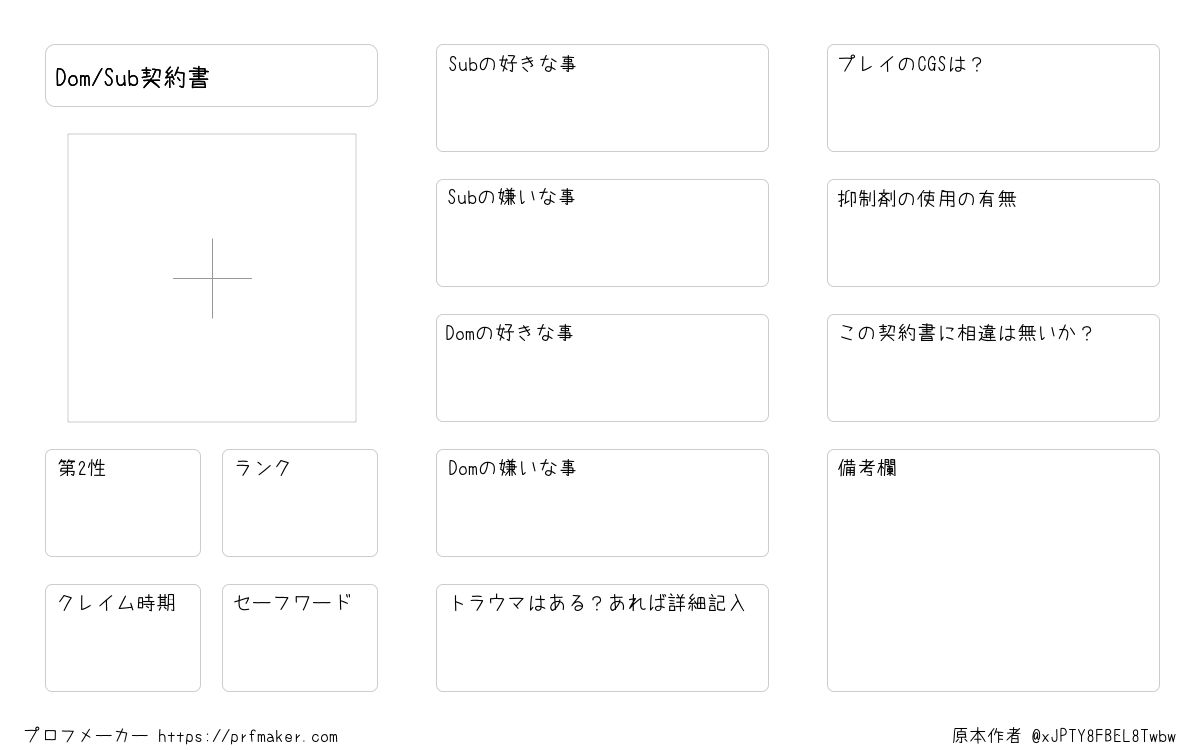Click the Domの好きな事 field

pos(602,368)
